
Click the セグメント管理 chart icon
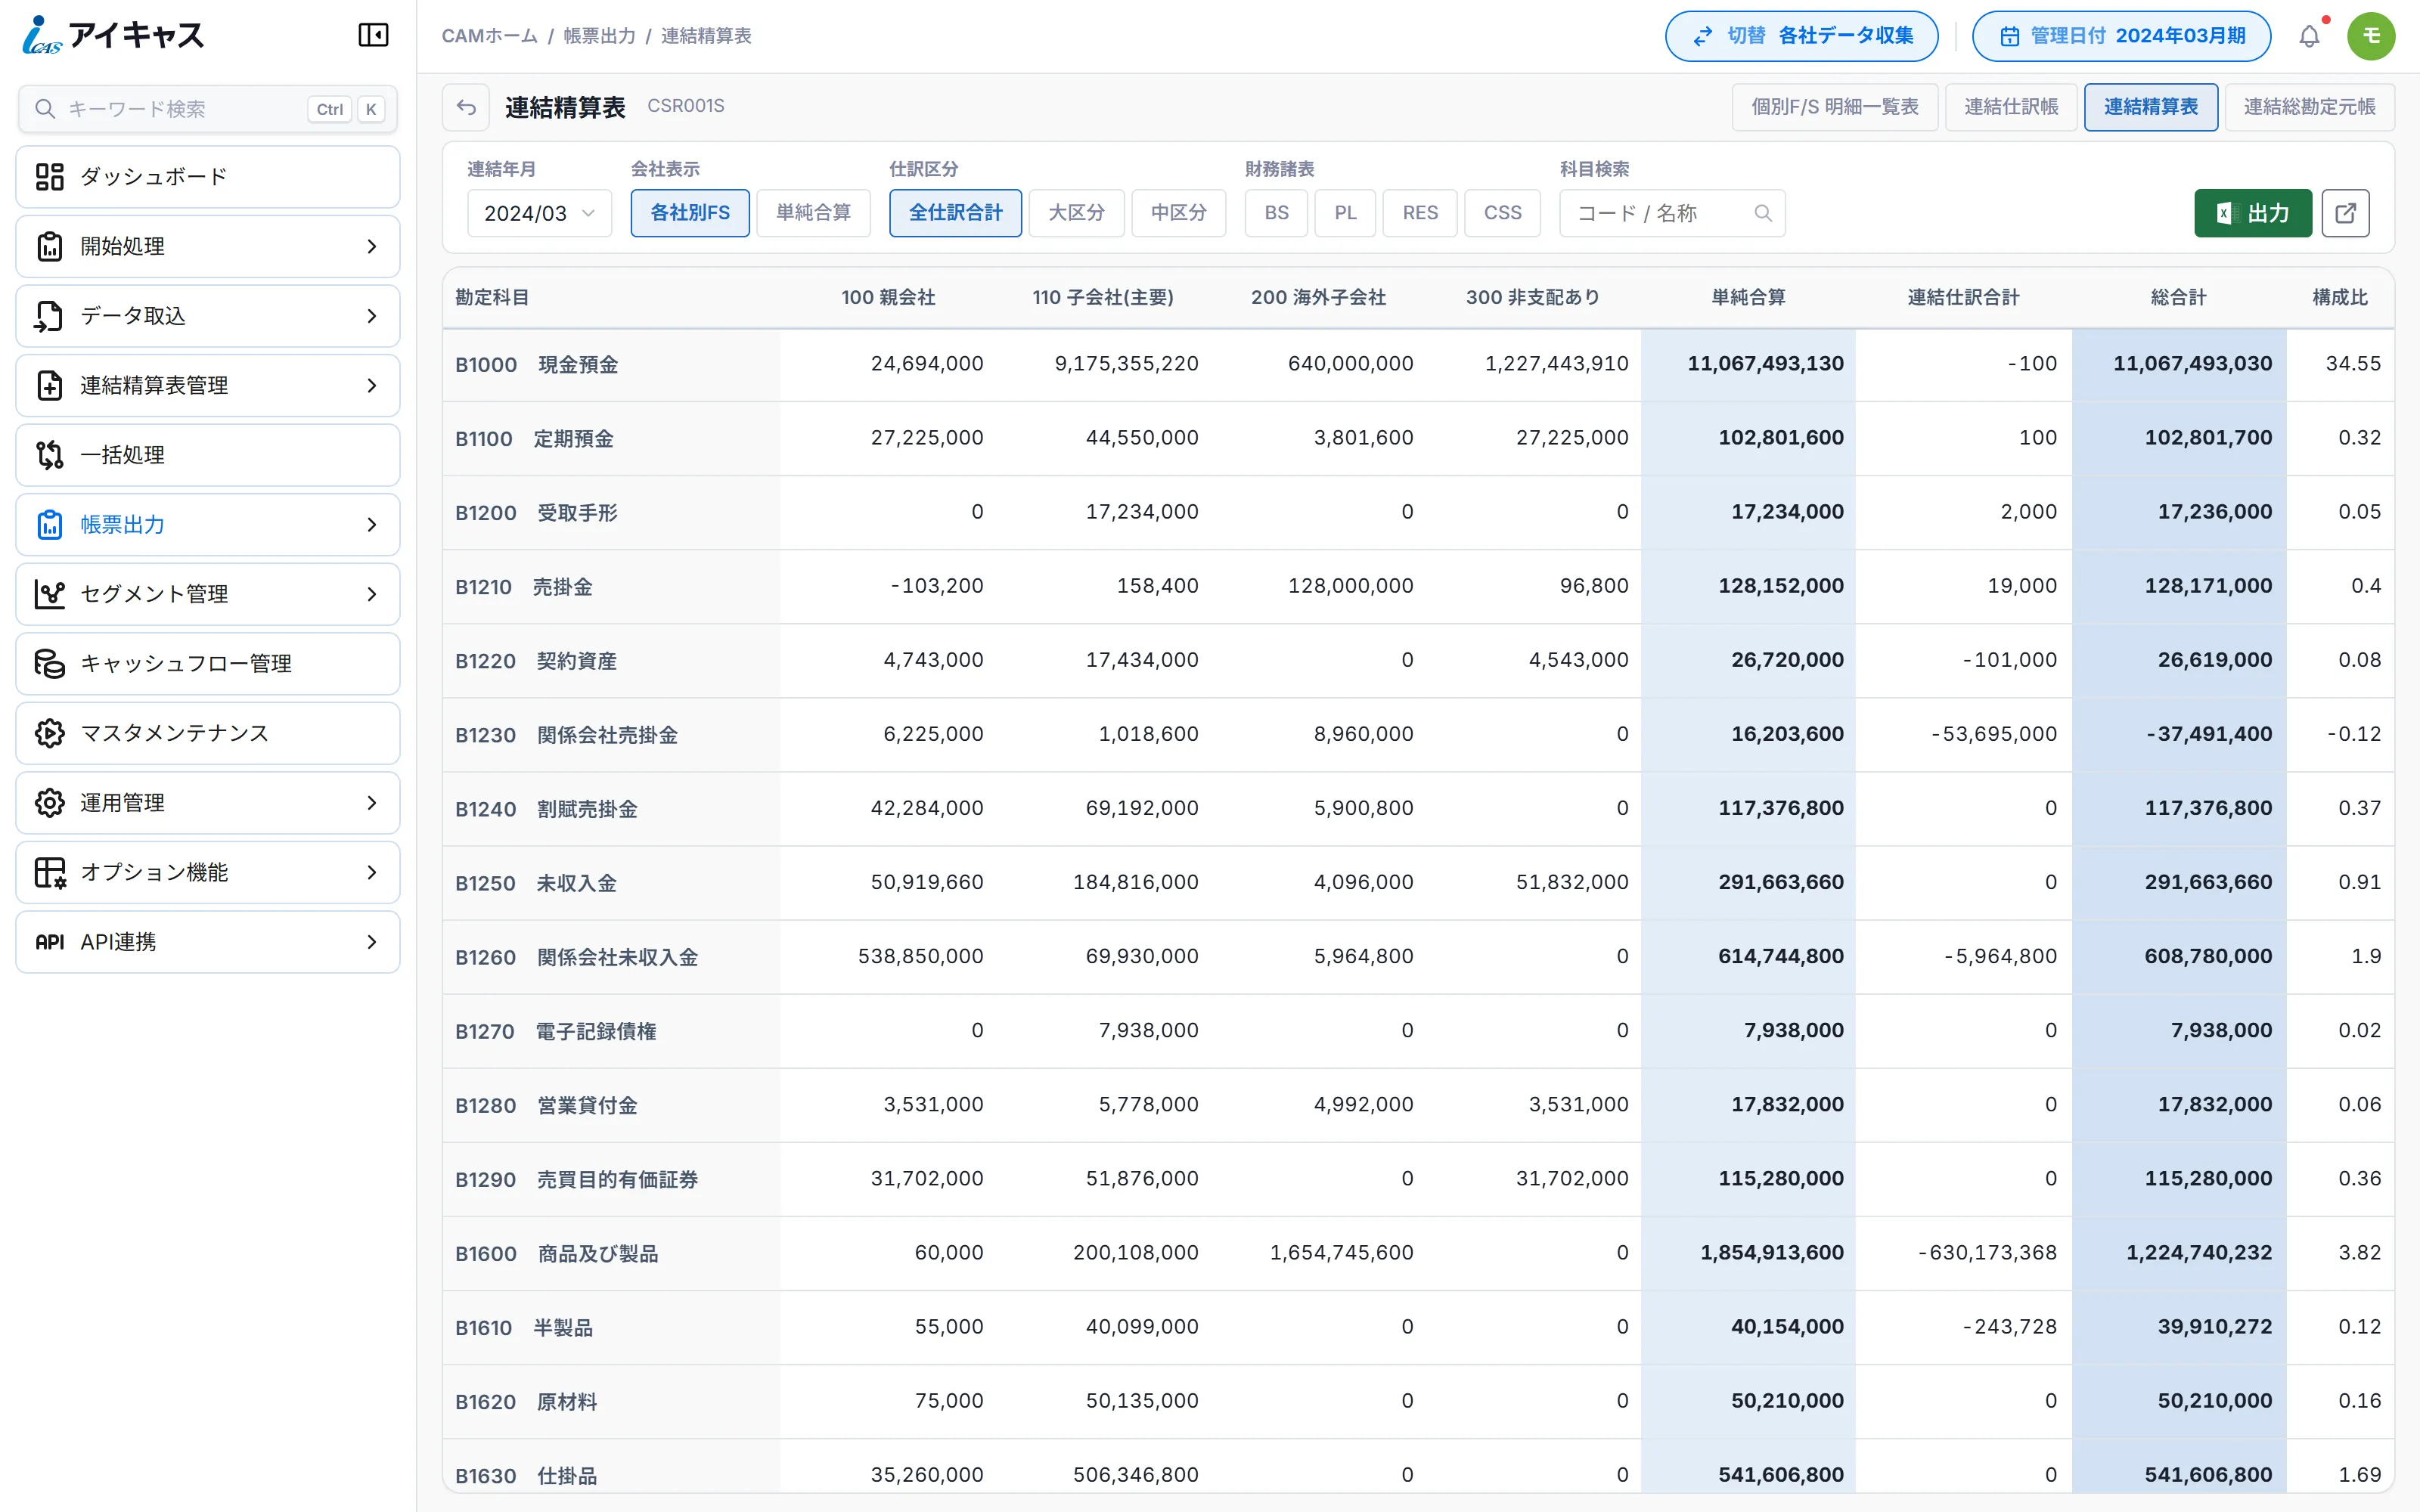[x=49, y=594]
